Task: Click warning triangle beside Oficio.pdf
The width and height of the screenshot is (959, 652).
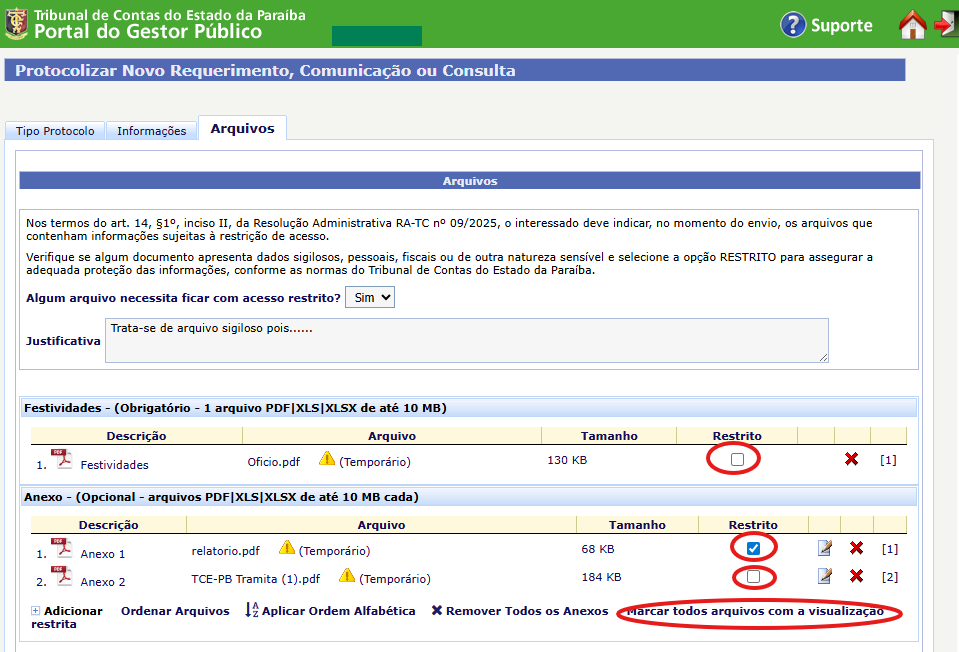Action: point(327,458)
